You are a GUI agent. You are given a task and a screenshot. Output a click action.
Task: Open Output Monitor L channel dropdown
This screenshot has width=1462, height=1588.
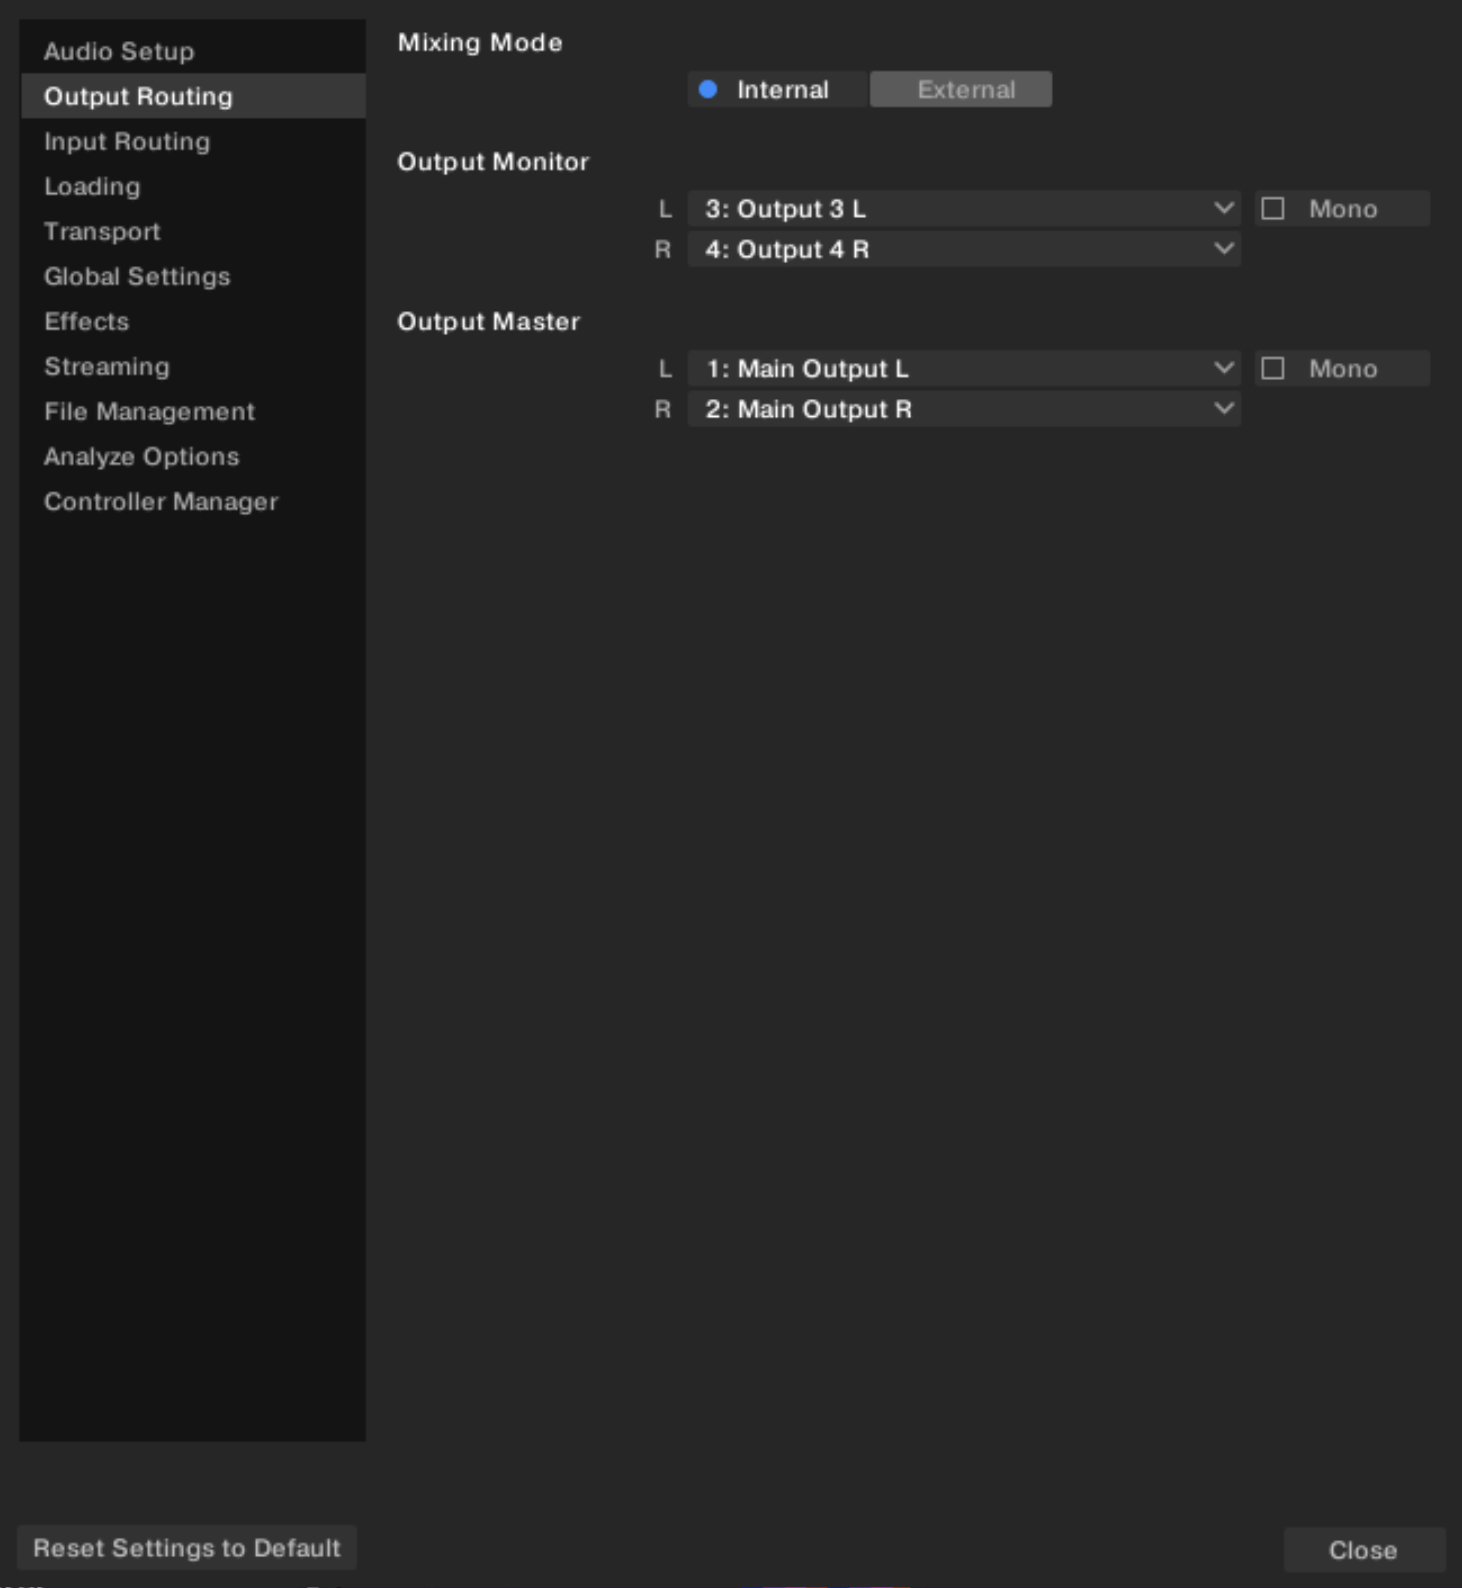(964, 208)
